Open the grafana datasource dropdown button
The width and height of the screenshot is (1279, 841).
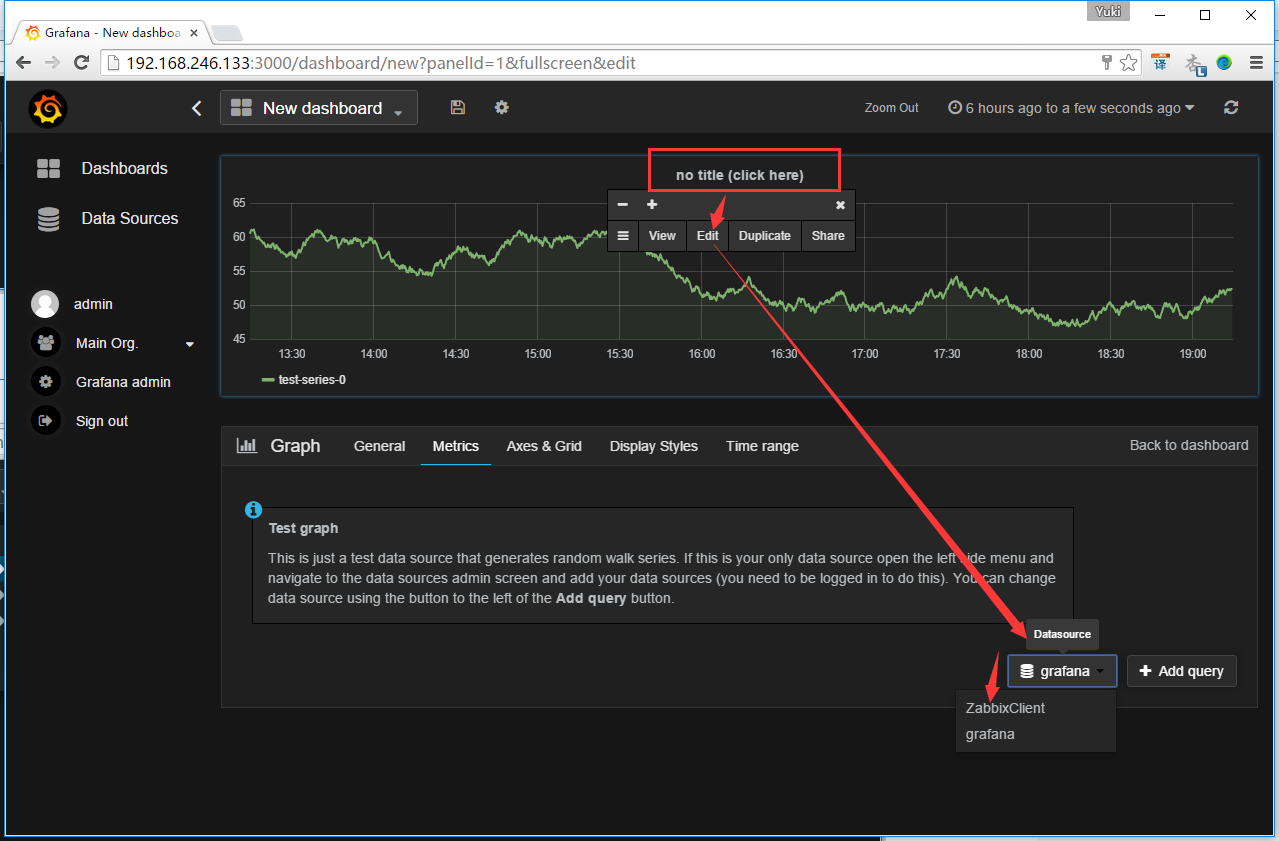[1062, 671]
